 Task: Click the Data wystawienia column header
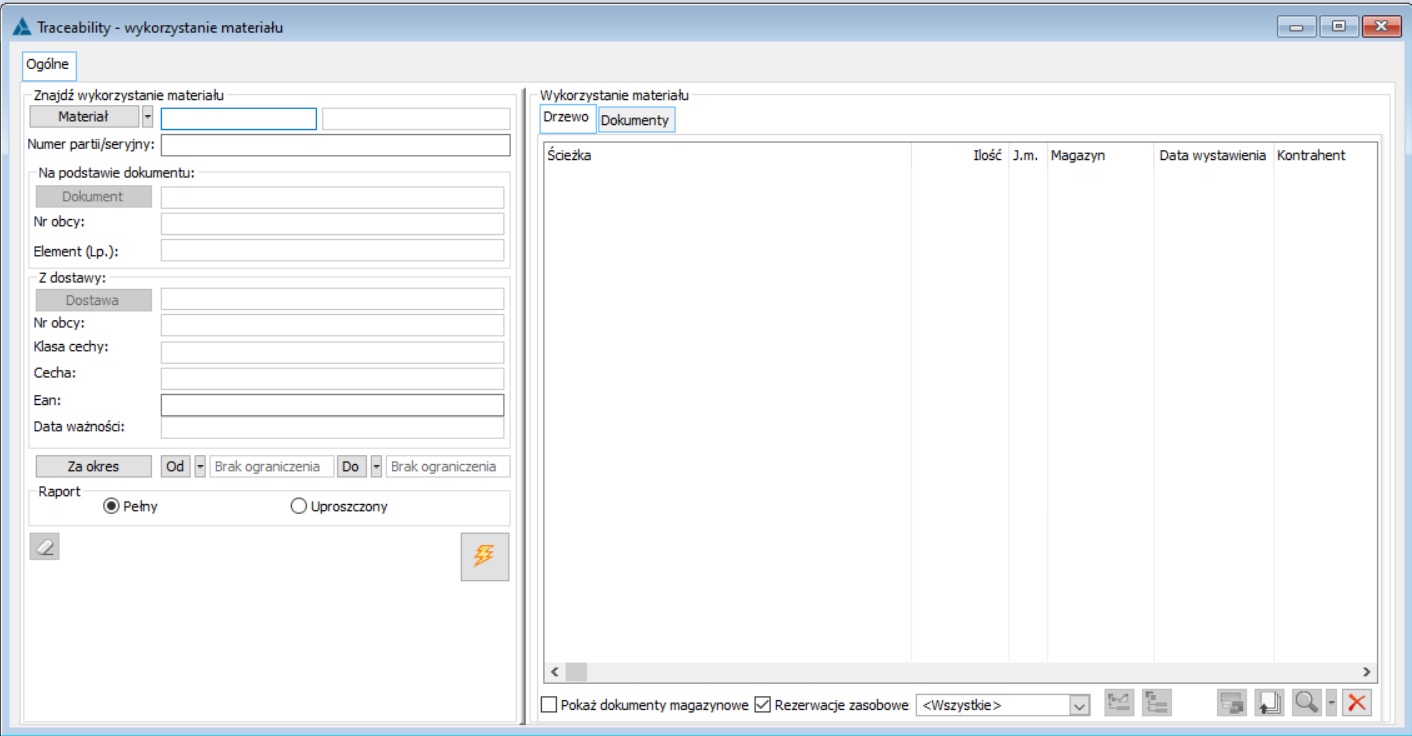pos(1213,156)
